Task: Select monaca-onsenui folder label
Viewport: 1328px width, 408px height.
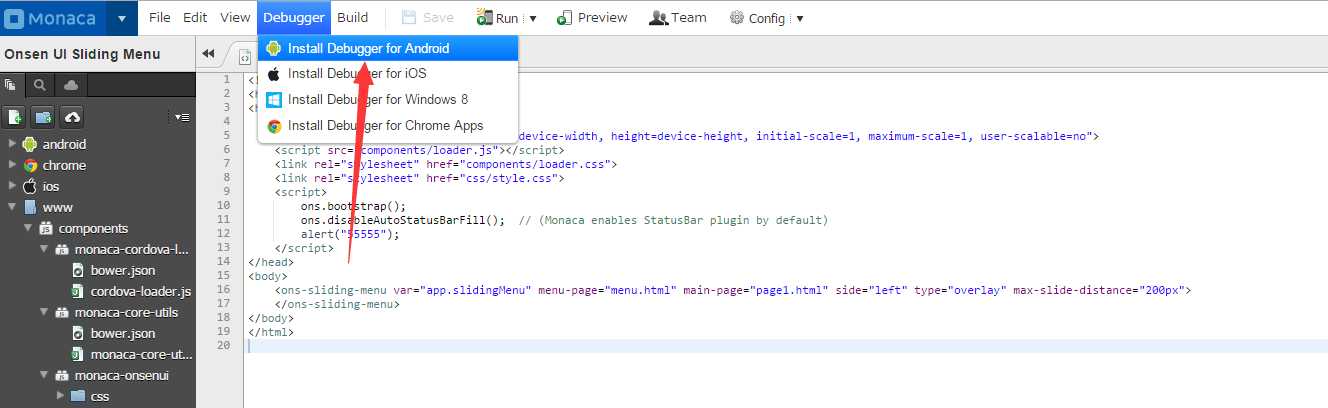Action: pos(122,375)
